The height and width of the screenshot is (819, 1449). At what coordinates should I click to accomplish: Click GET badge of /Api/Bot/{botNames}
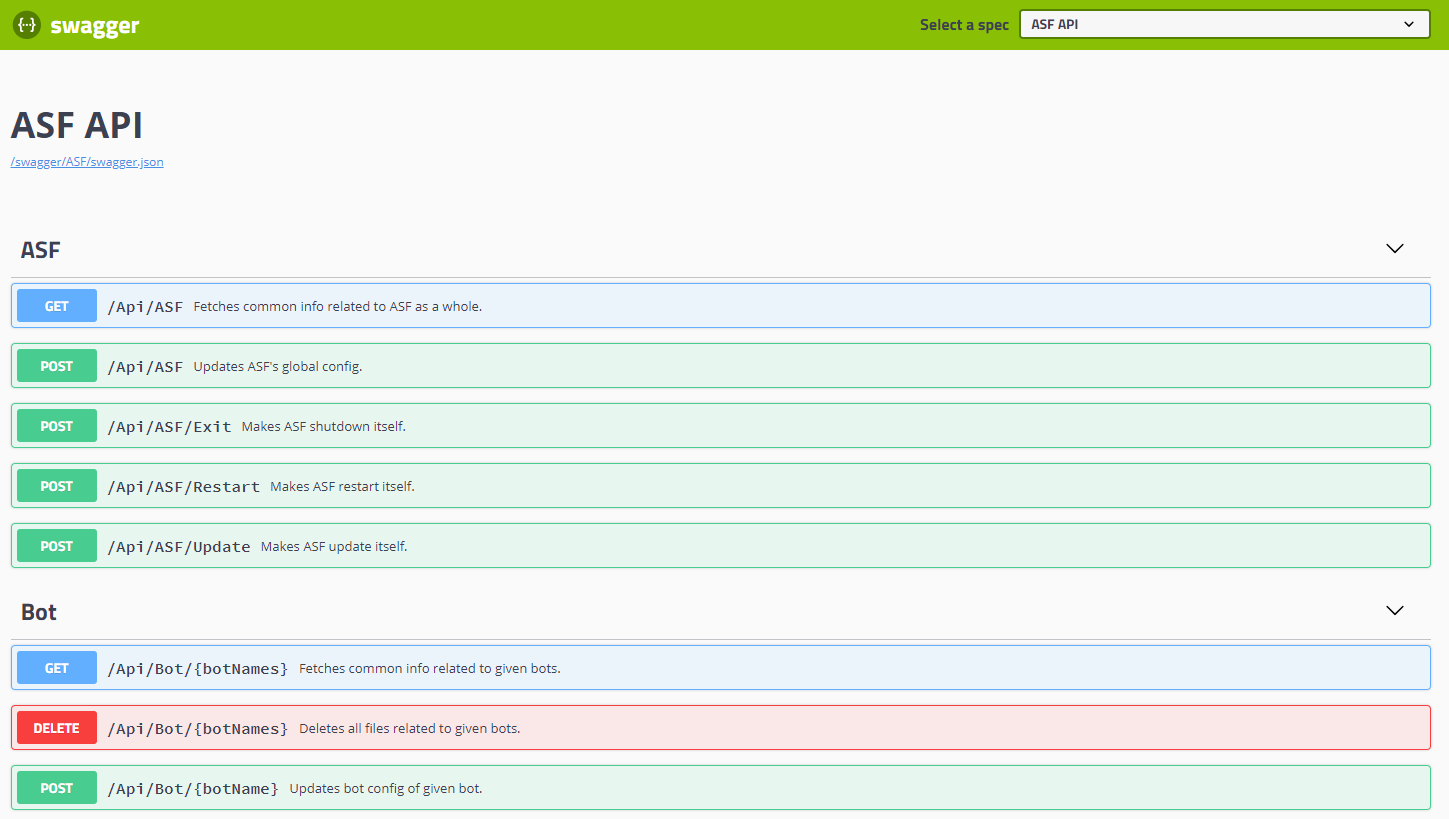[57, 668]
